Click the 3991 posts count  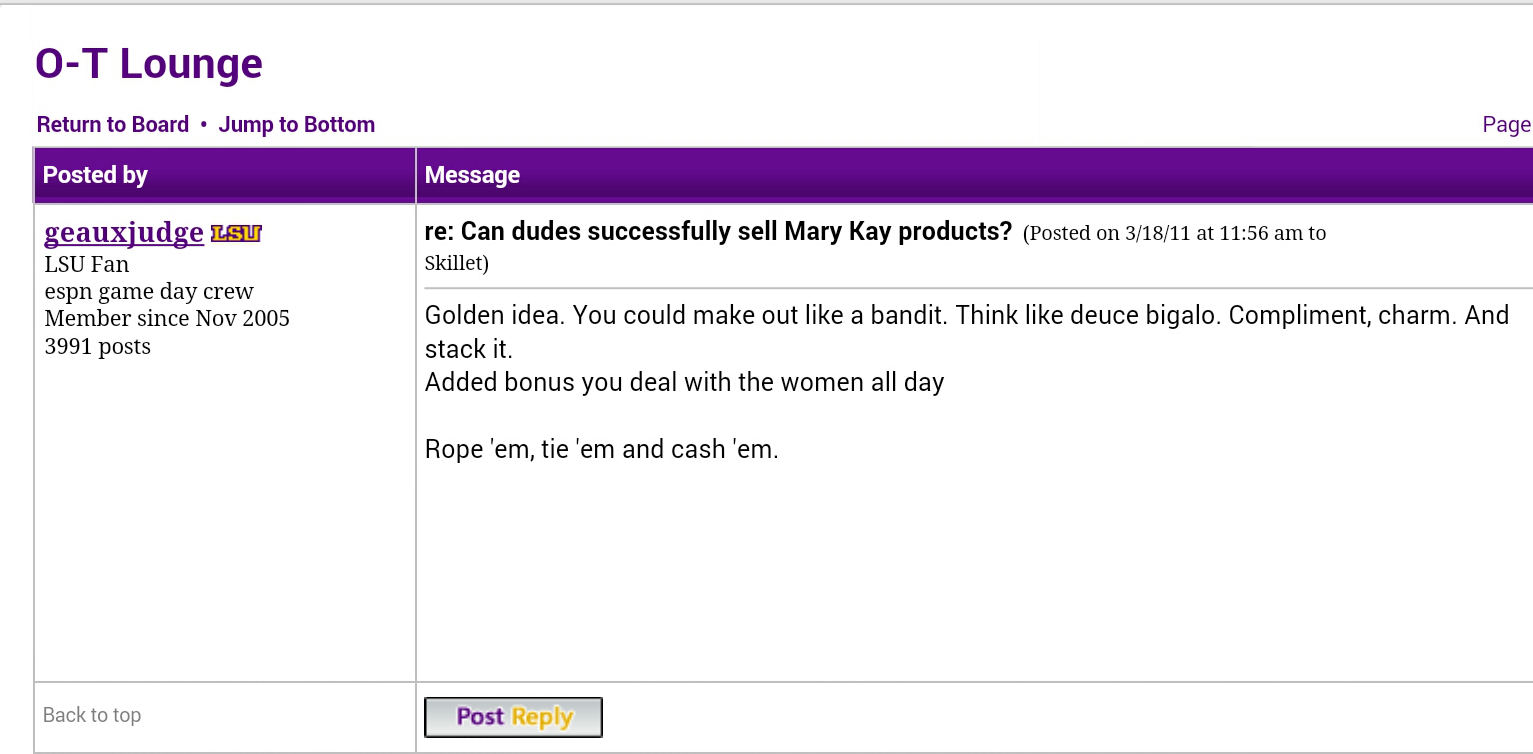click(98, 347)
